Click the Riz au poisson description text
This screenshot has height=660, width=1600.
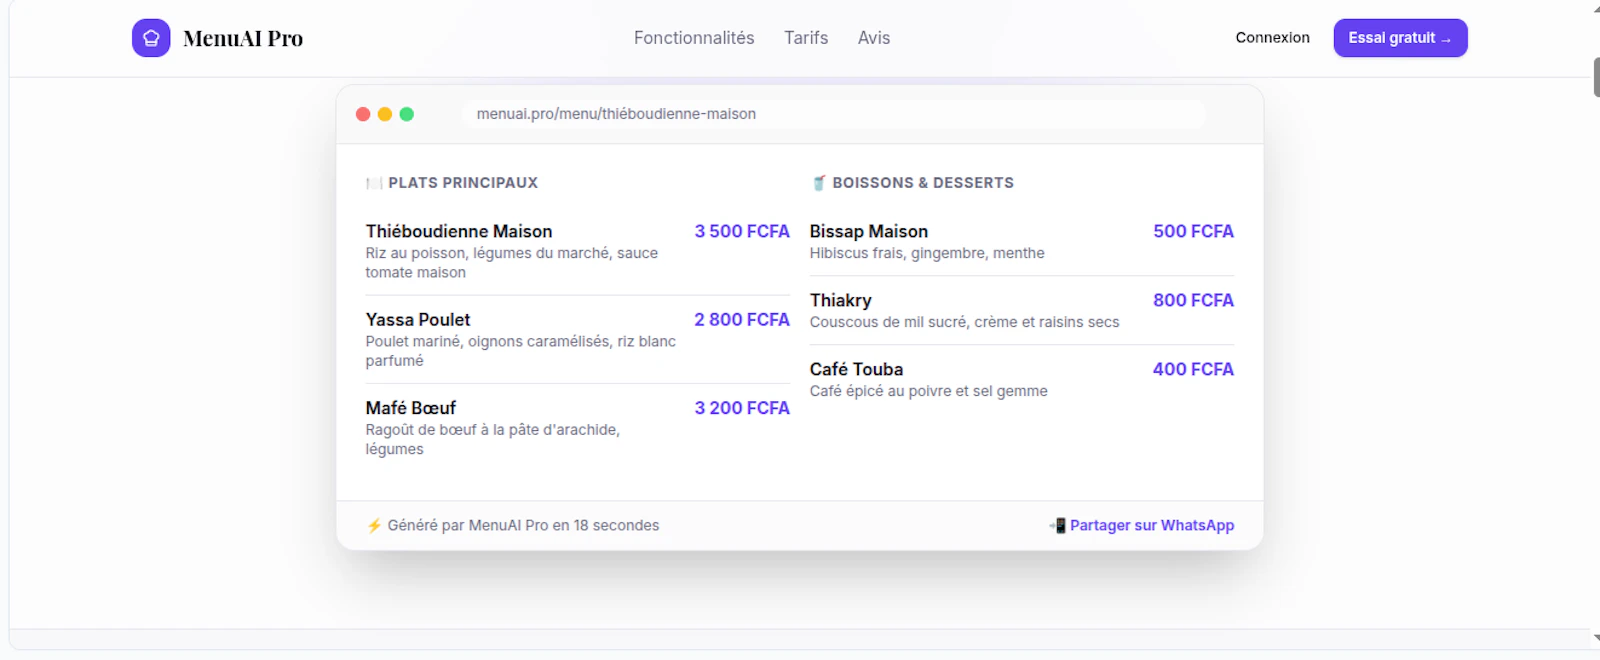pyautogui.click(x=512, y=263)
